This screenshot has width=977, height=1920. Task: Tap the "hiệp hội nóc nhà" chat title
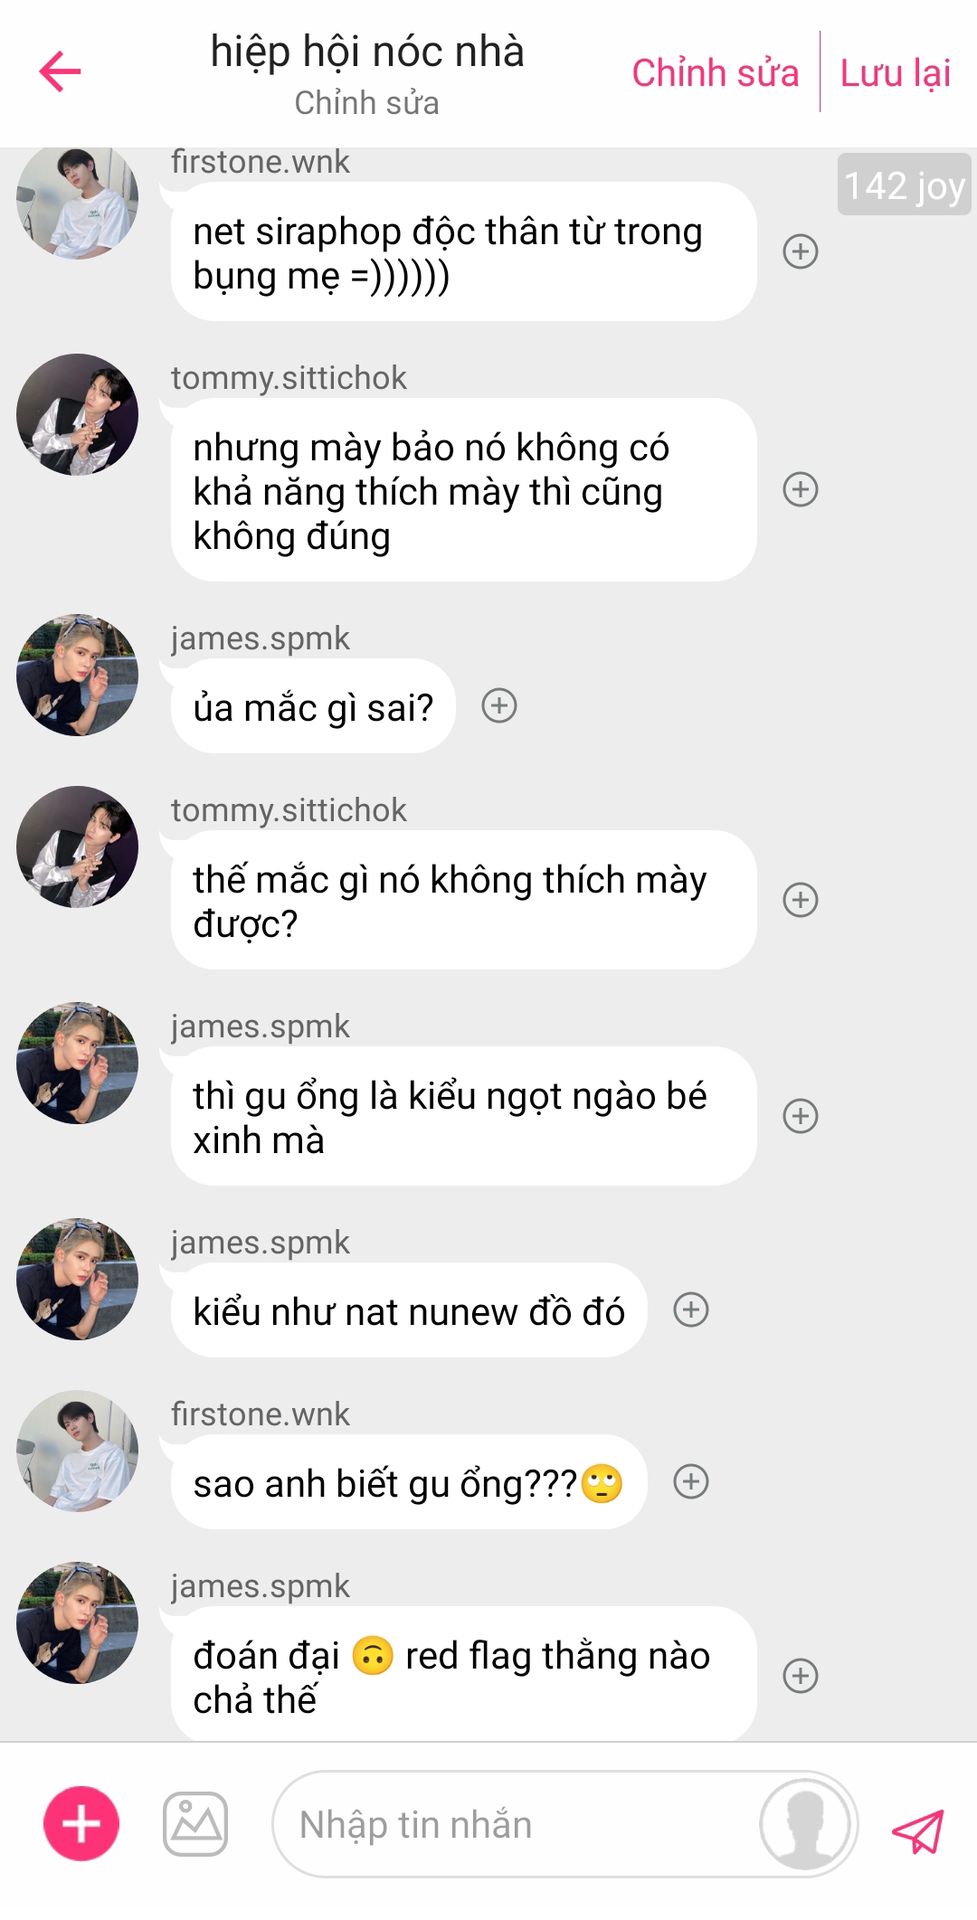[x=367, y=52]
